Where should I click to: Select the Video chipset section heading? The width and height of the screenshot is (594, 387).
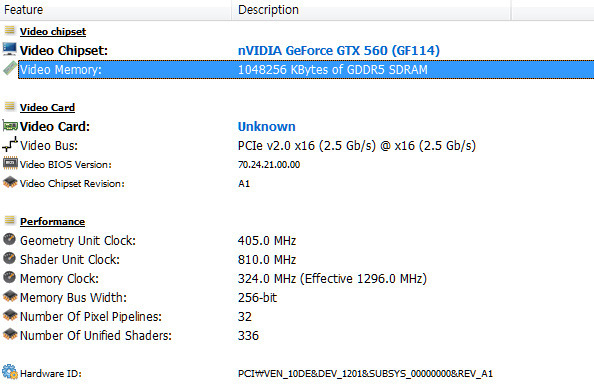pos(53,31)
